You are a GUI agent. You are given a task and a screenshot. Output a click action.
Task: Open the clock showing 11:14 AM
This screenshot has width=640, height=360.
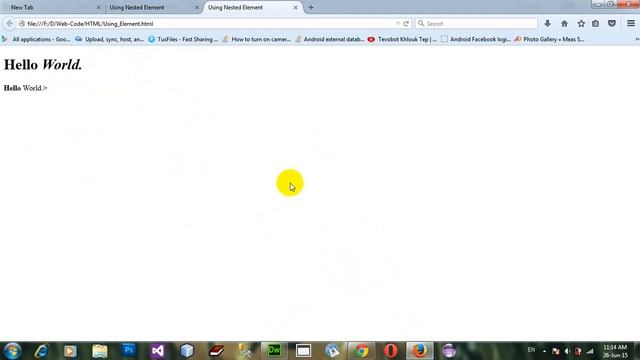(615, 351)
